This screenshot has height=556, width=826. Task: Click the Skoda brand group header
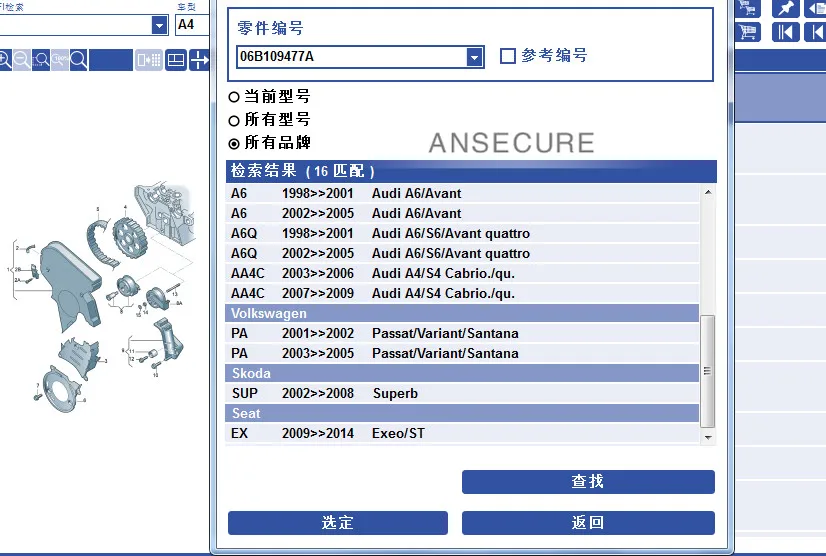(462, 373)
